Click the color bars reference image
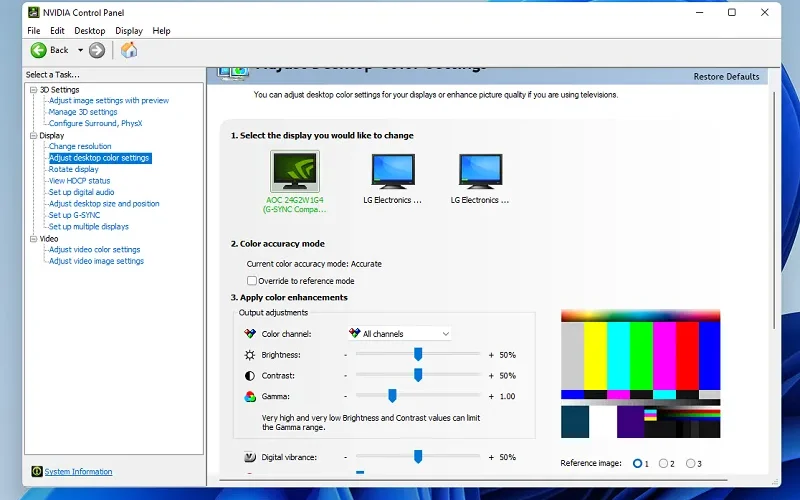This screenshot has height=500, width=800. [640, 373]
